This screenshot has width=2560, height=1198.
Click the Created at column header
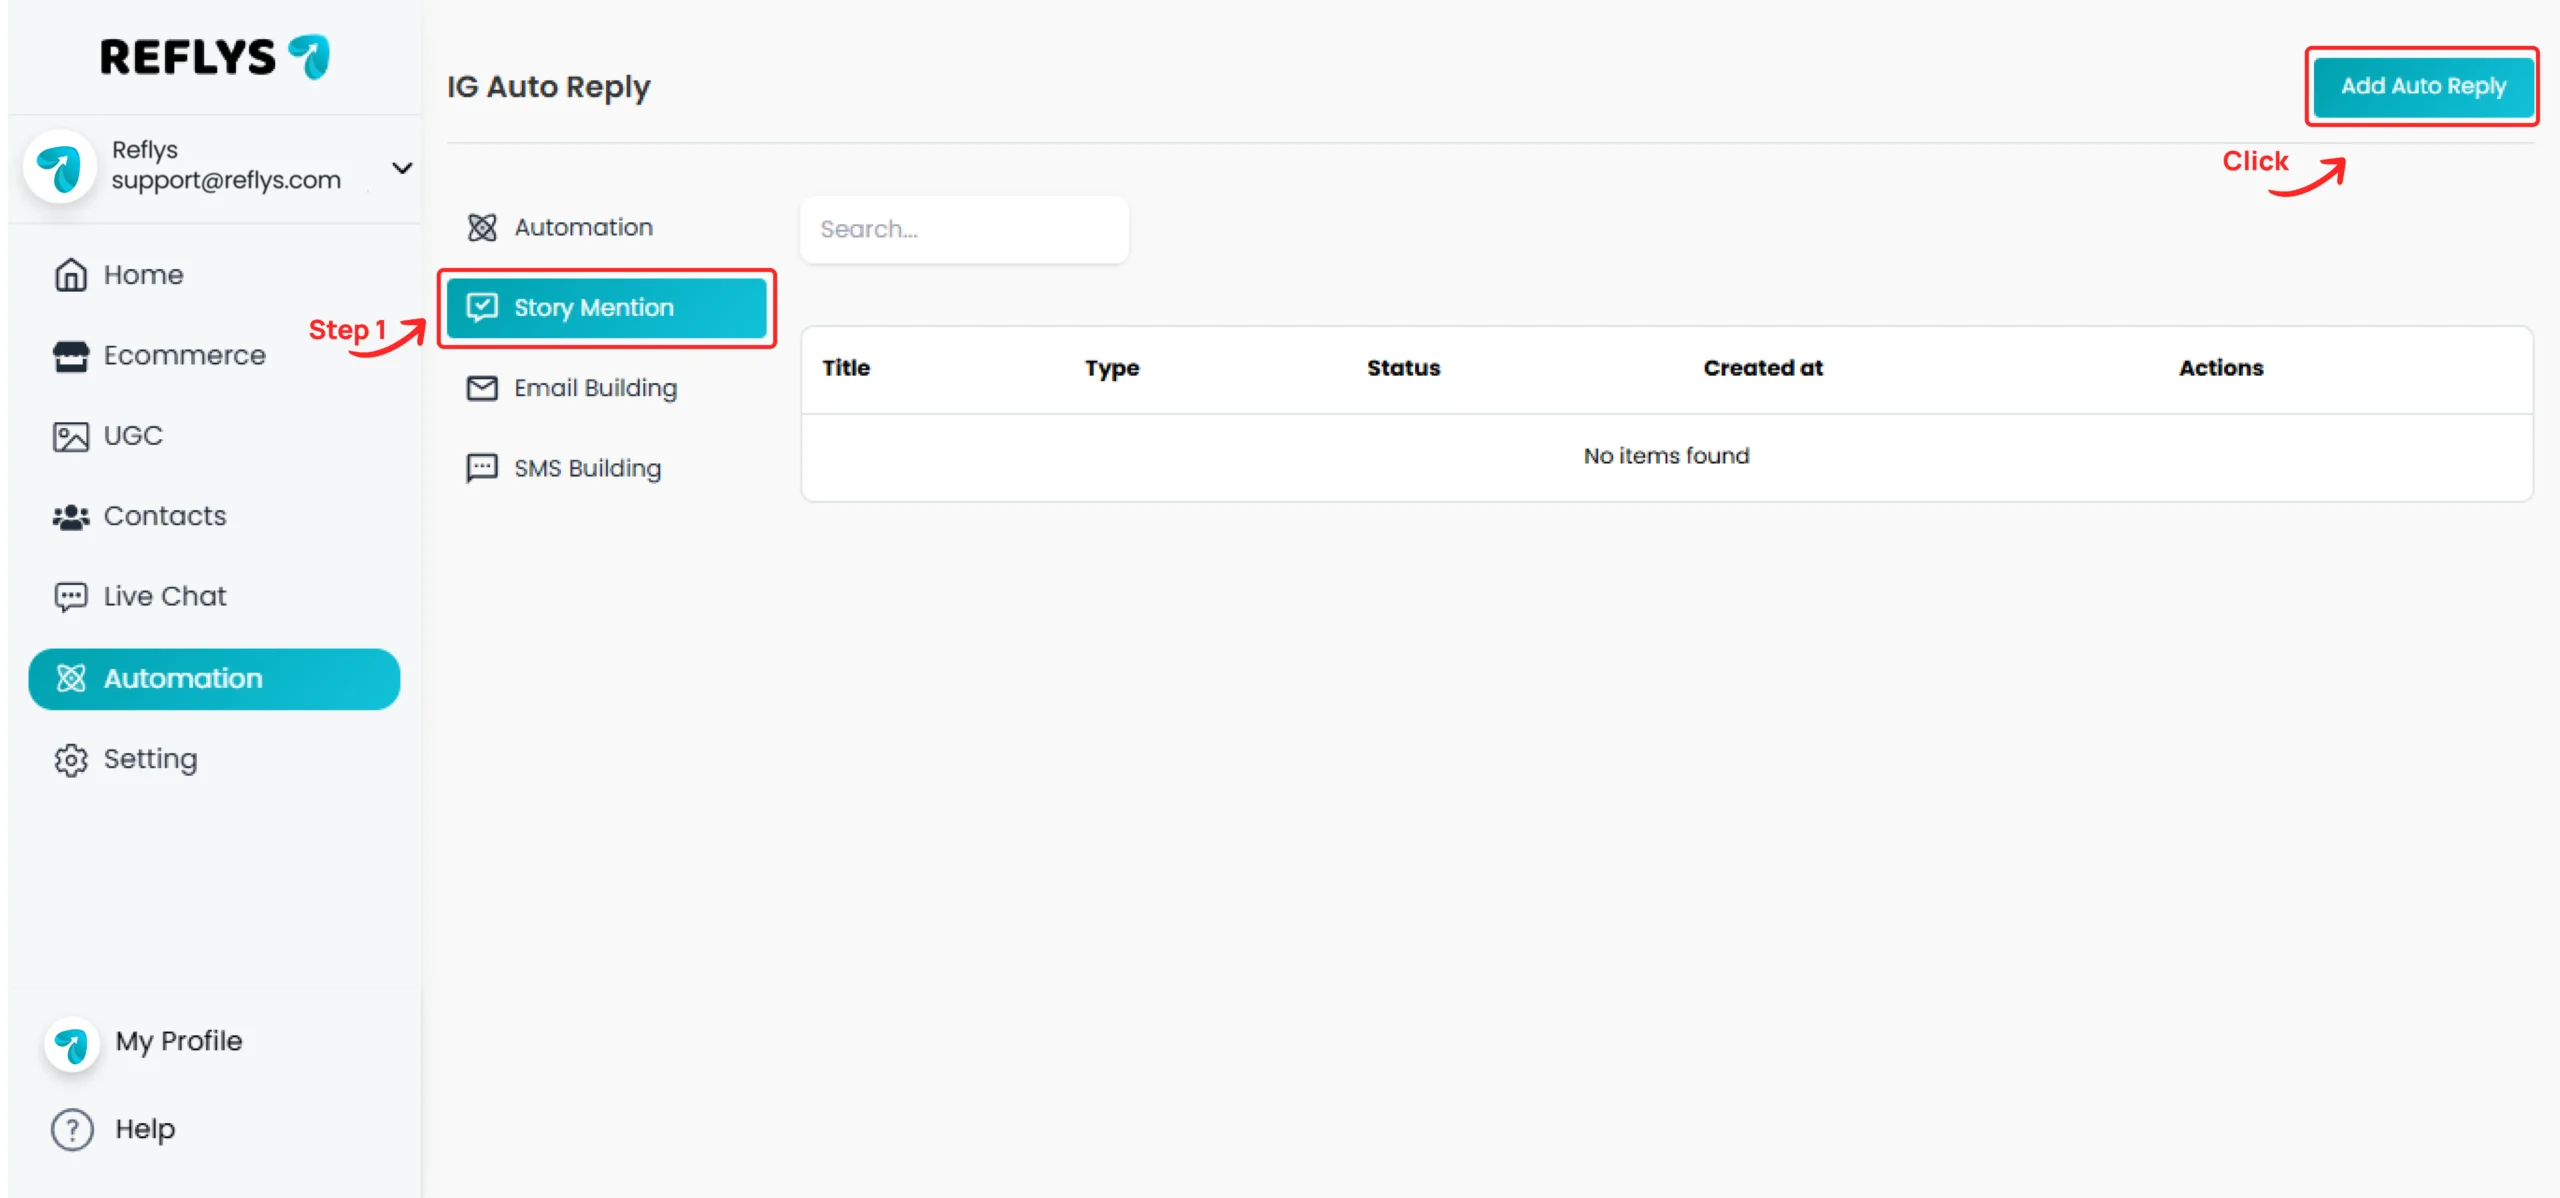click(x=1762, y=368)
